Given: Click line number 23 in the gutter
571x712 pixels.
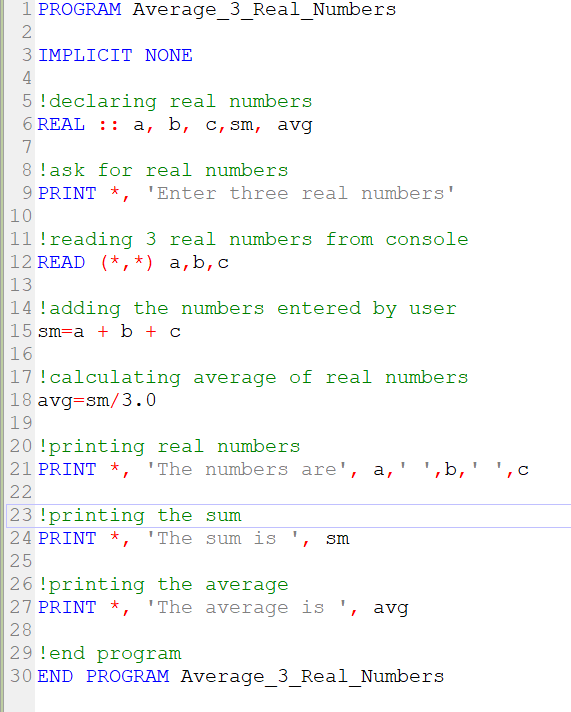Looking at the screenshot, I should 21,515.
